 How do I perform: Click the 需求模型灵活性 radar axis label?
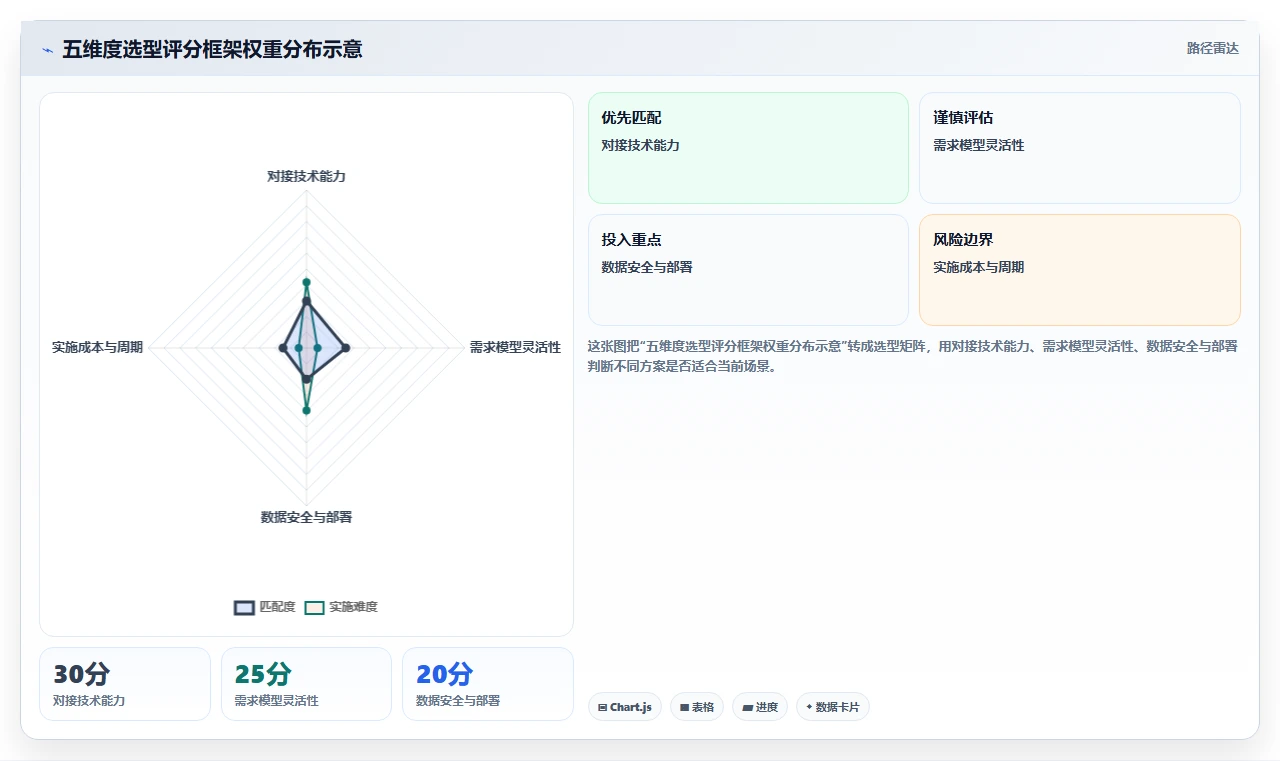[x=515, y=347]
